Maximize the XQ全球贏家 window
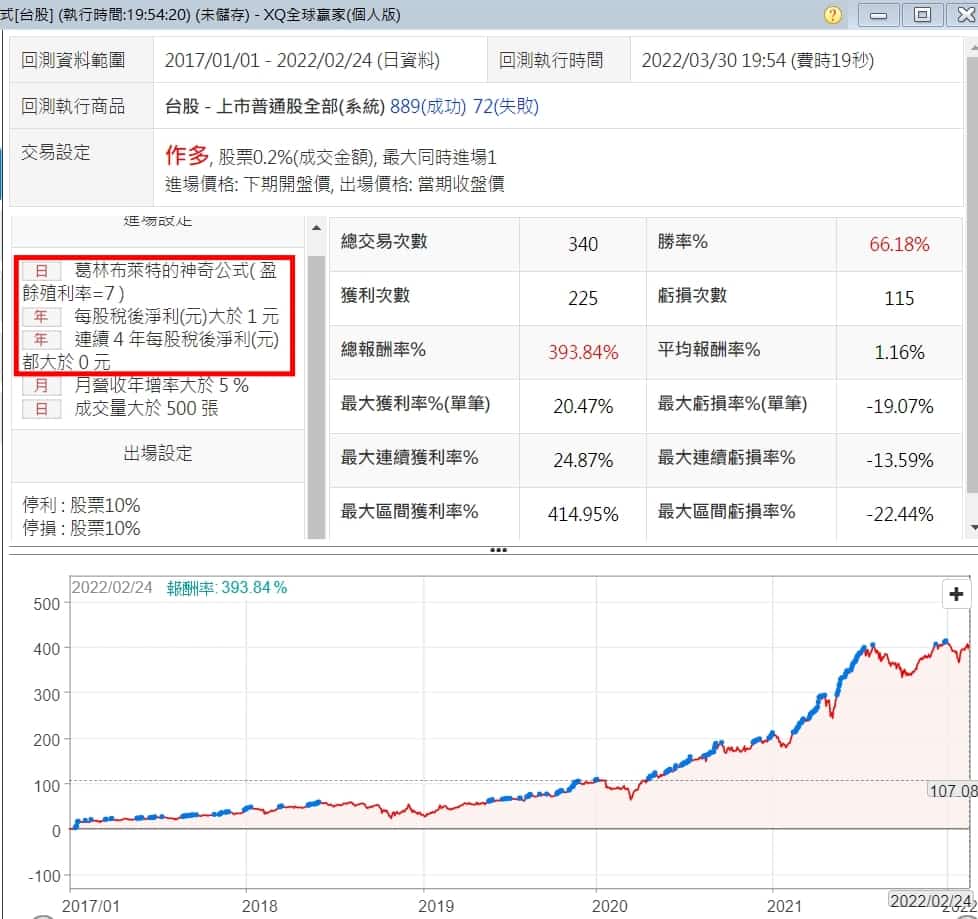Screen dimensions: 978x919 (x=922, y=15)
